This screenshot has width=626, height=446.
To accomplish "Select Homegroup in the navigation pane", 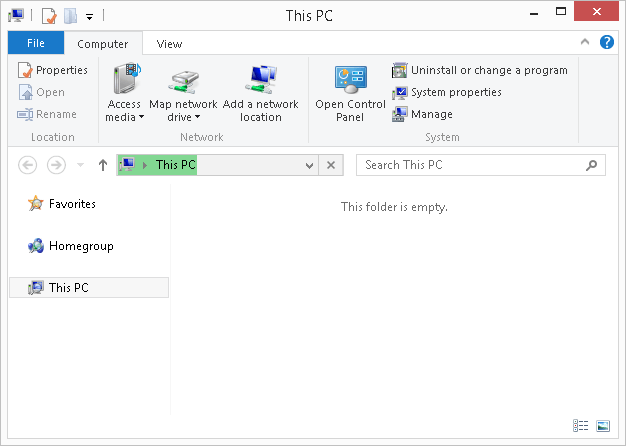I will click(71, 246).
